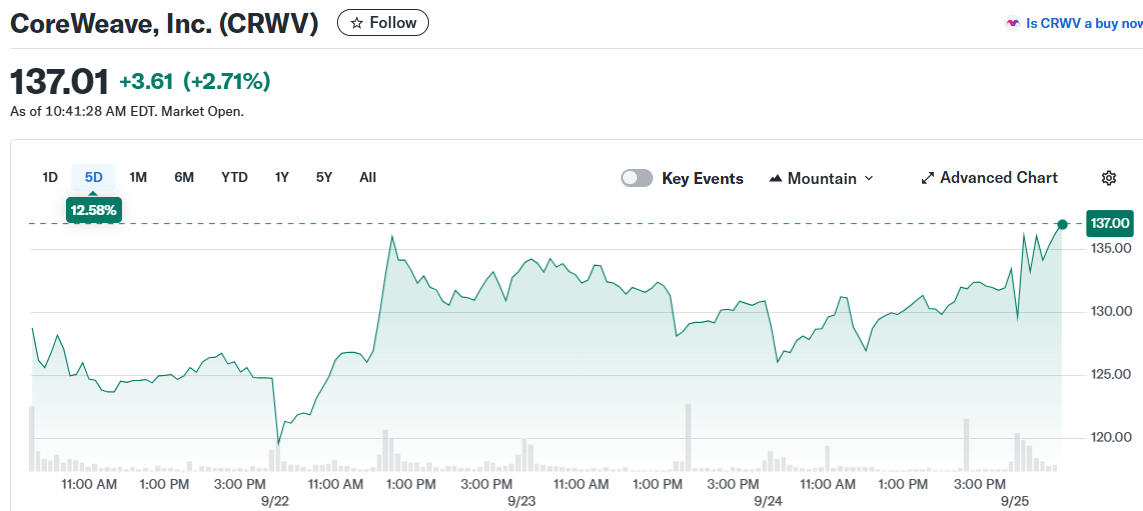This screenshot has height=511, width=1143.
Task: Switch chart range to 1Y
Action: [281, 177]
